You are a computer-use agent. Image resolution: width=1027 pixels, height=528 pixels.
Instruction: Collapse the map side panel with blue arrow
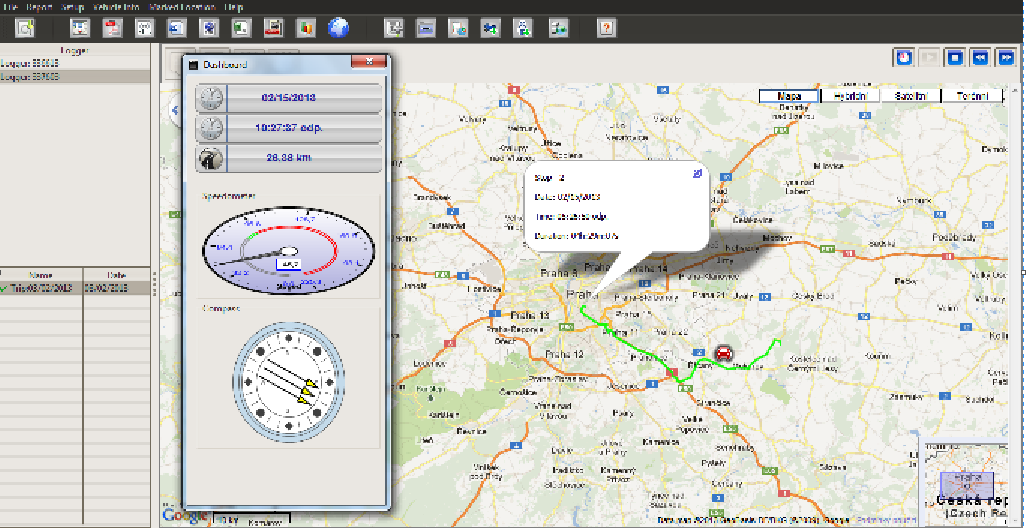pos(175,110)
